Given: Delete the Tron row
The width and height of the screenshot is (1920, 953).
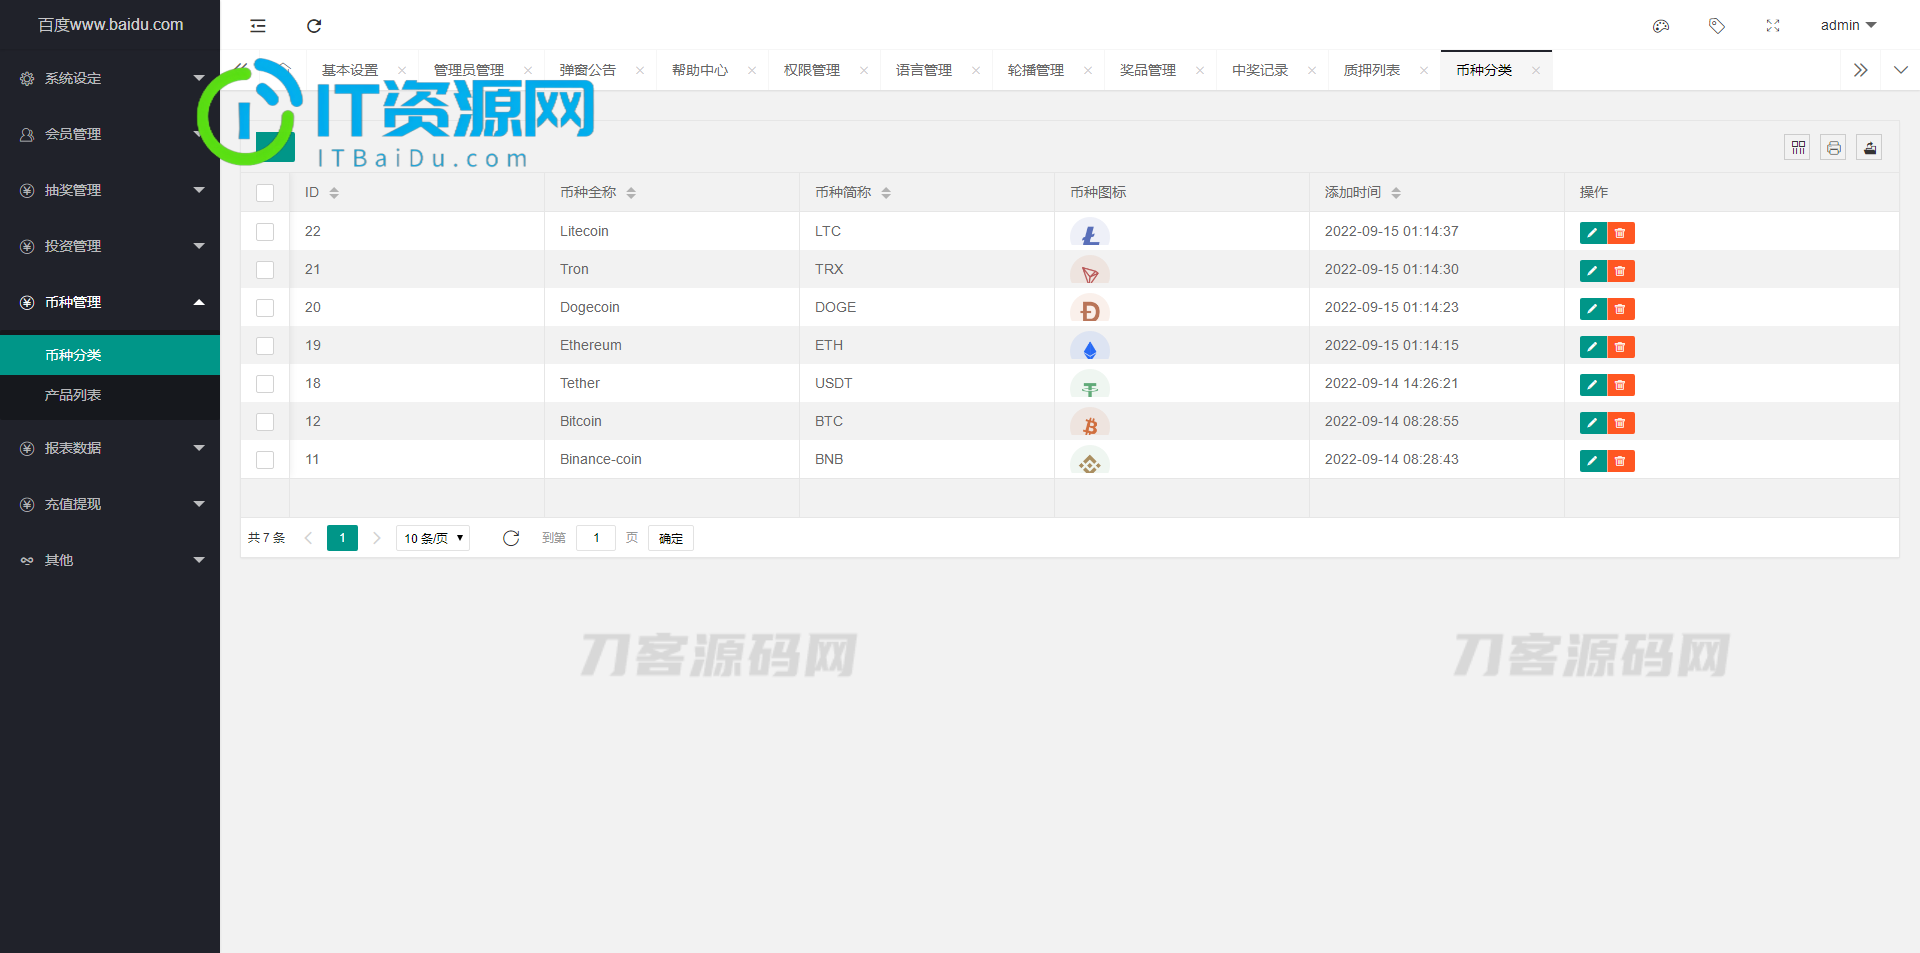Looking at the screenshot, I should point(1621,271).
